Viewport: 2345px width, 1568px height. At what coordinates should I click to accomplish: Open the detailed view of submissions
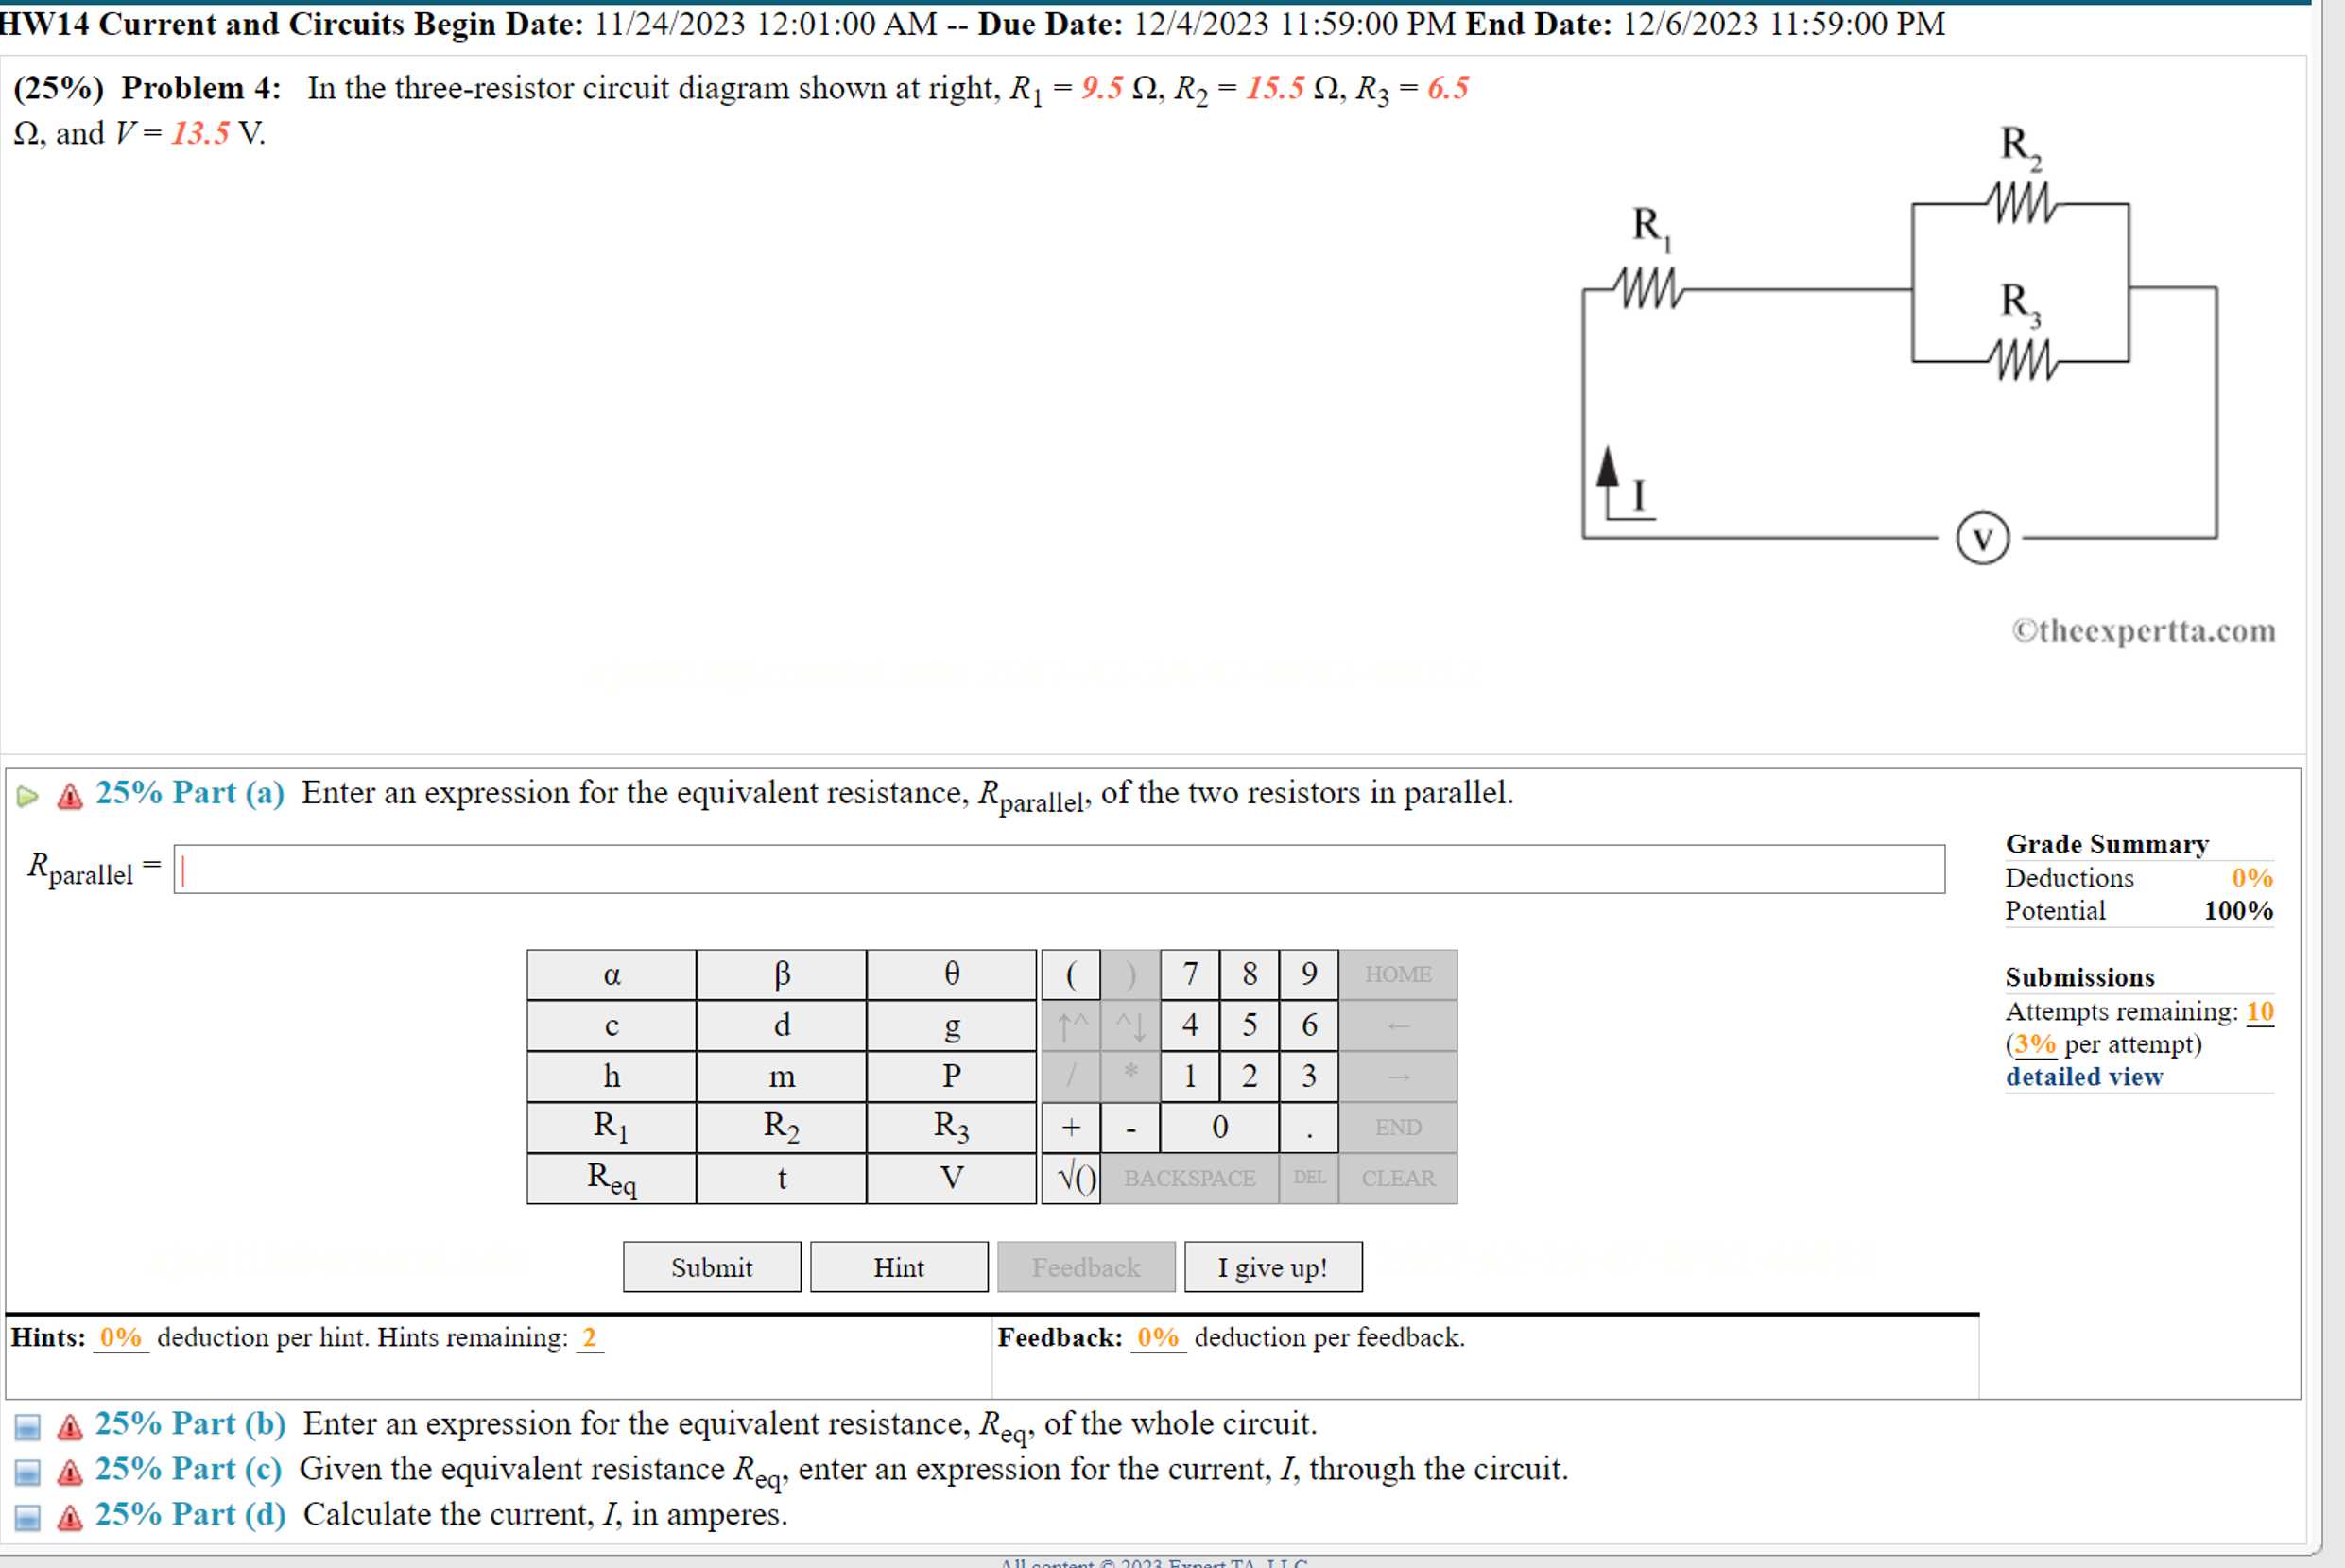pyautogui.click(x=2083, y=1076)
